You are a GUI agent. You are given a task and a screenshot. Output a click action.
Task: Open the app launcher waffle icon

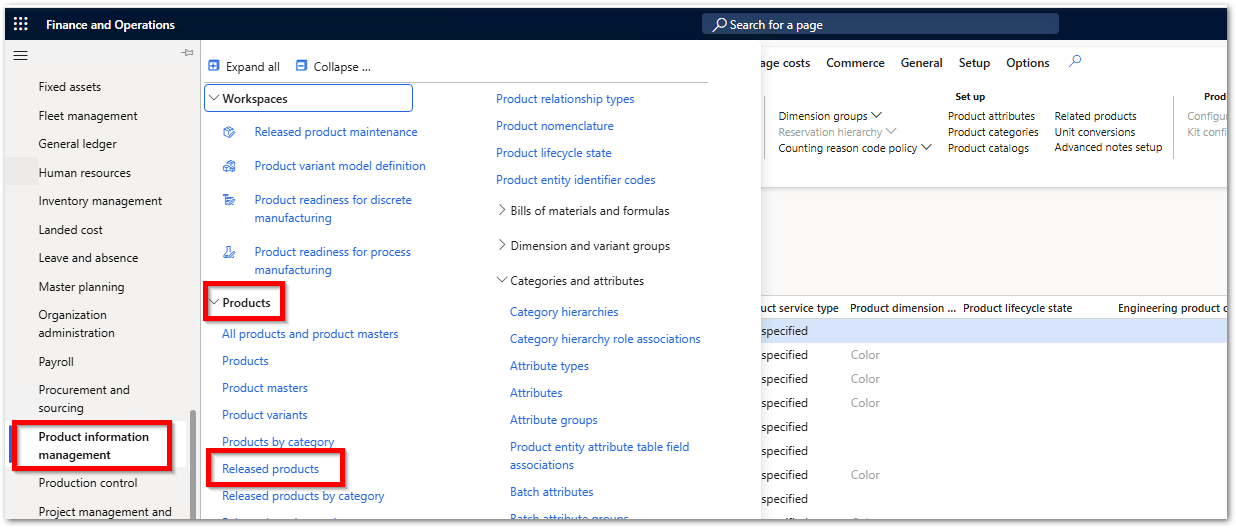(21, 24)
